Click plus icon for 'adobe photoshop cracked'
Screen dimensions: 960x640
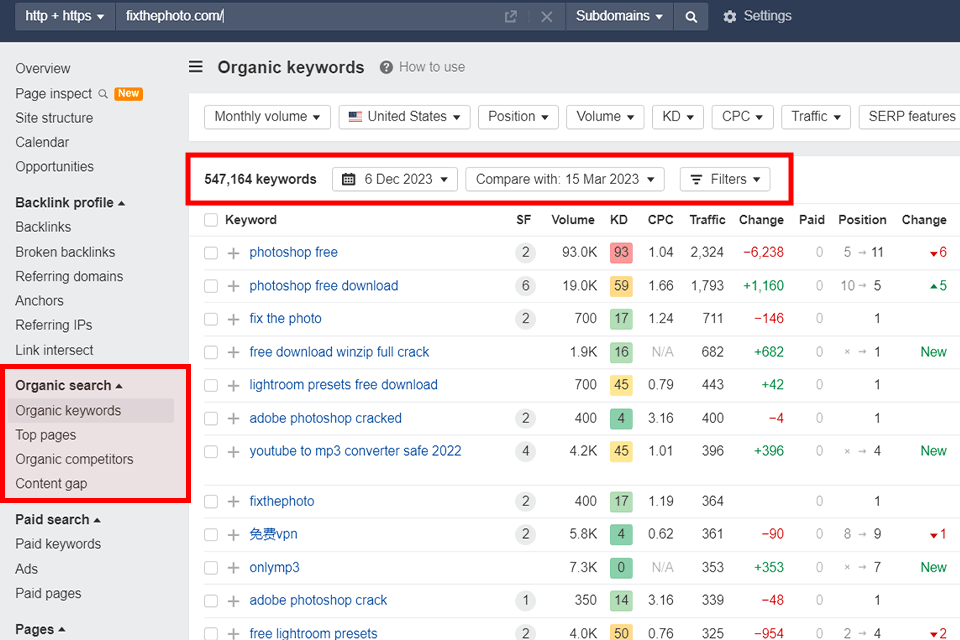[x=233, y=418]
